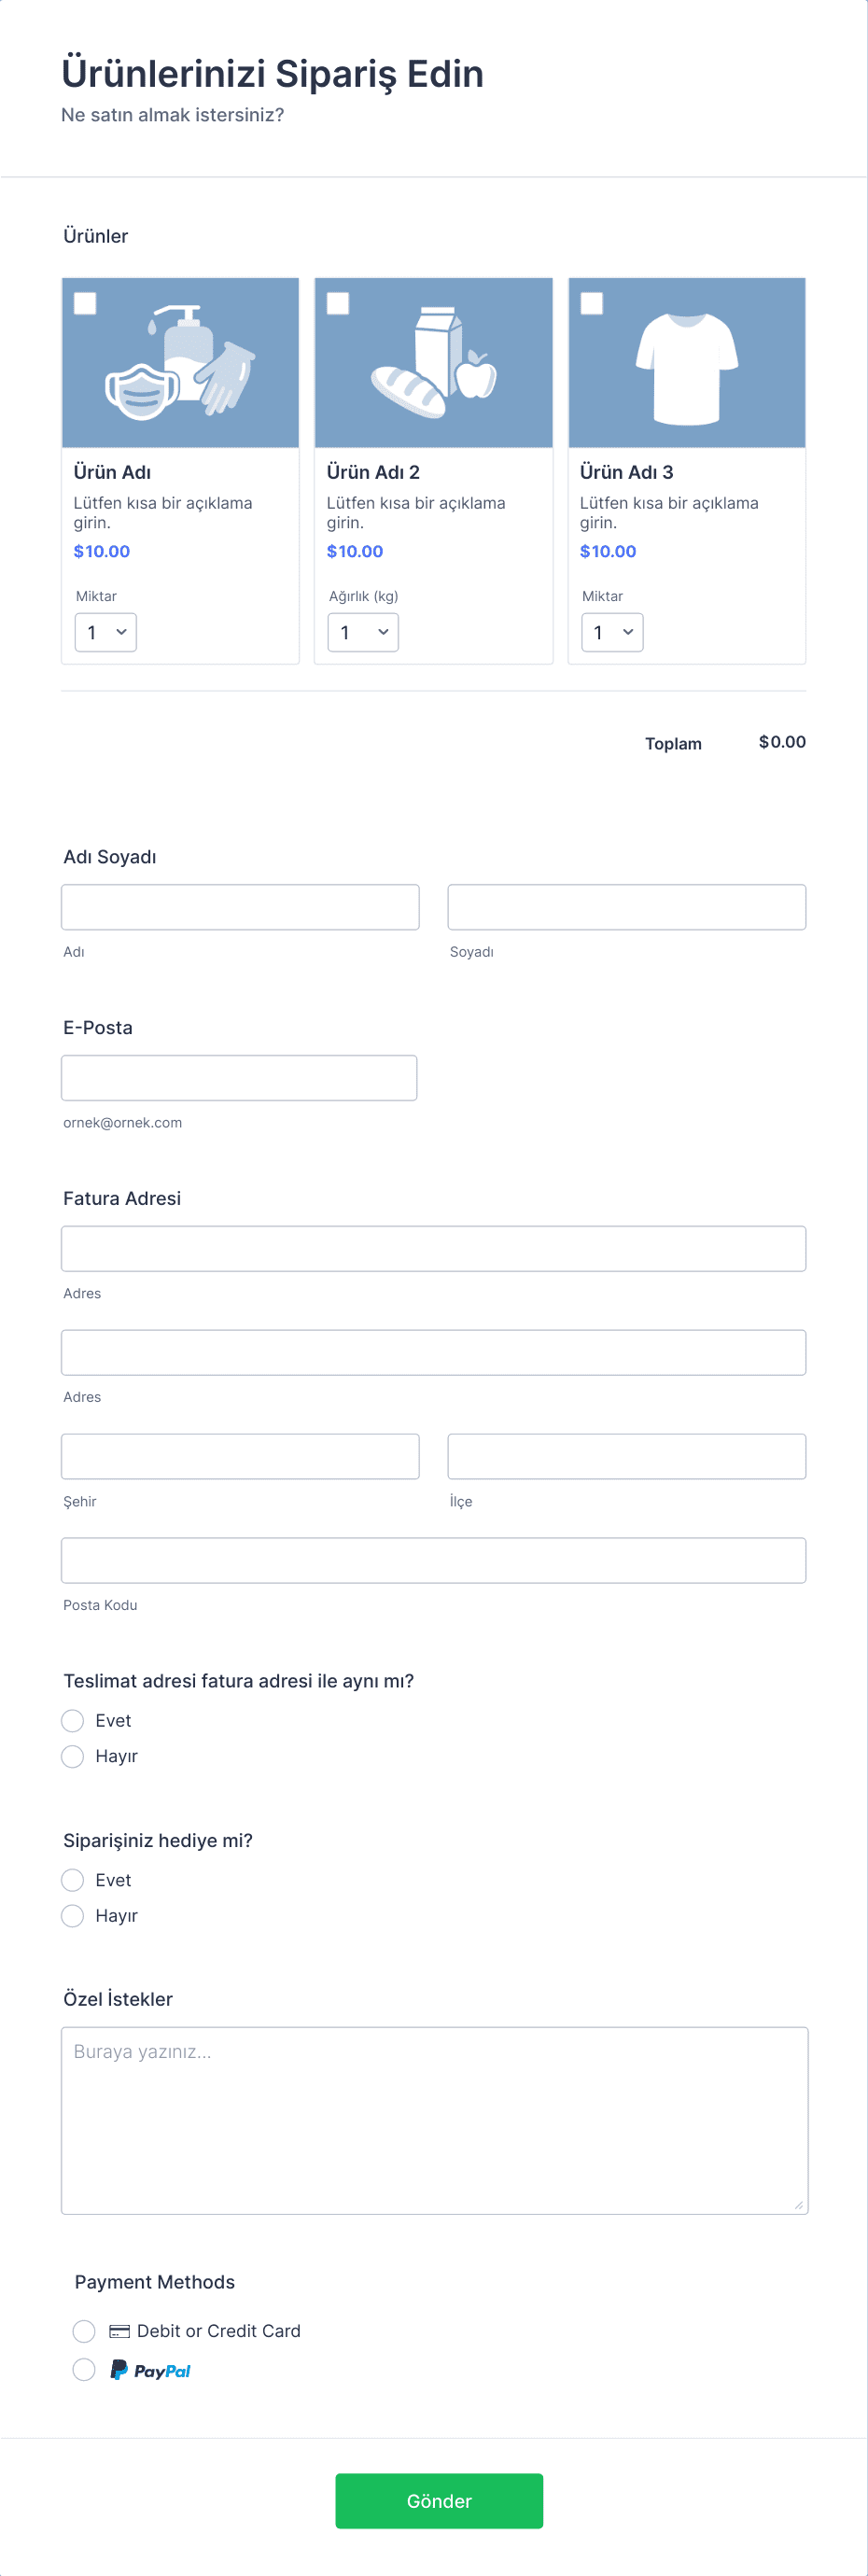Click the t-shirt image for Ürün Adı 3
Screen dimensions: 868x2576
click(x=687, y=362)
